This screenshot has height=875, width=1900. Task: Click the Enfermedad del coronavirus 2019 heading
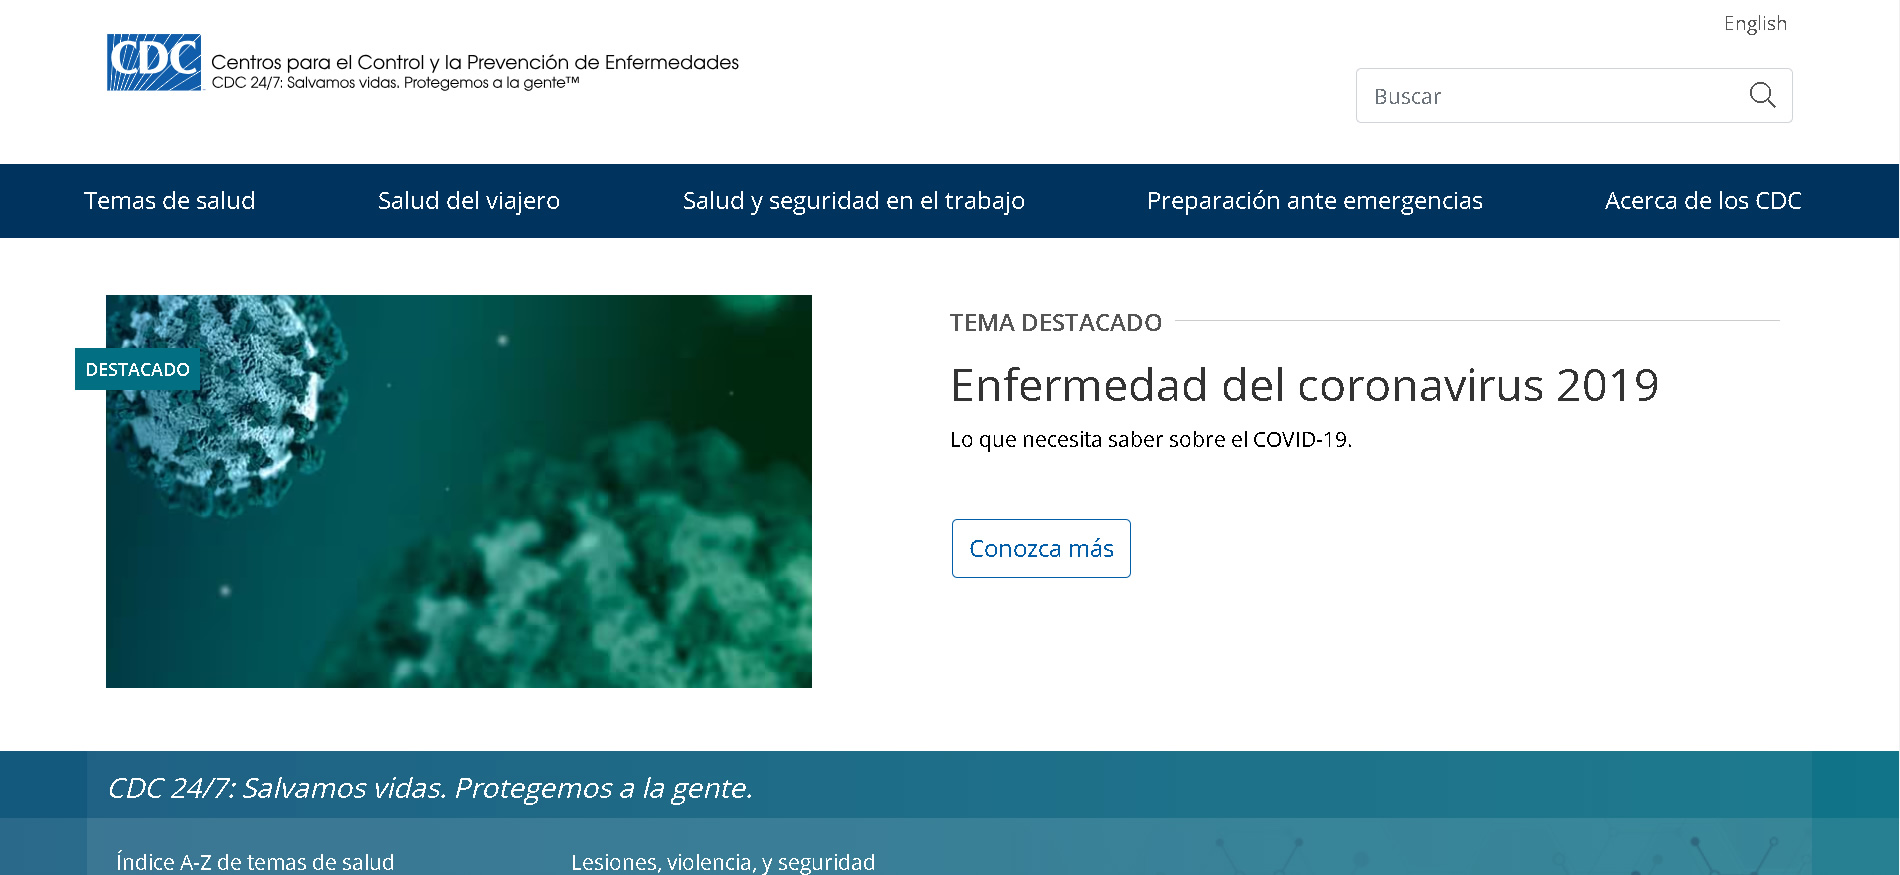(1304, 385)
